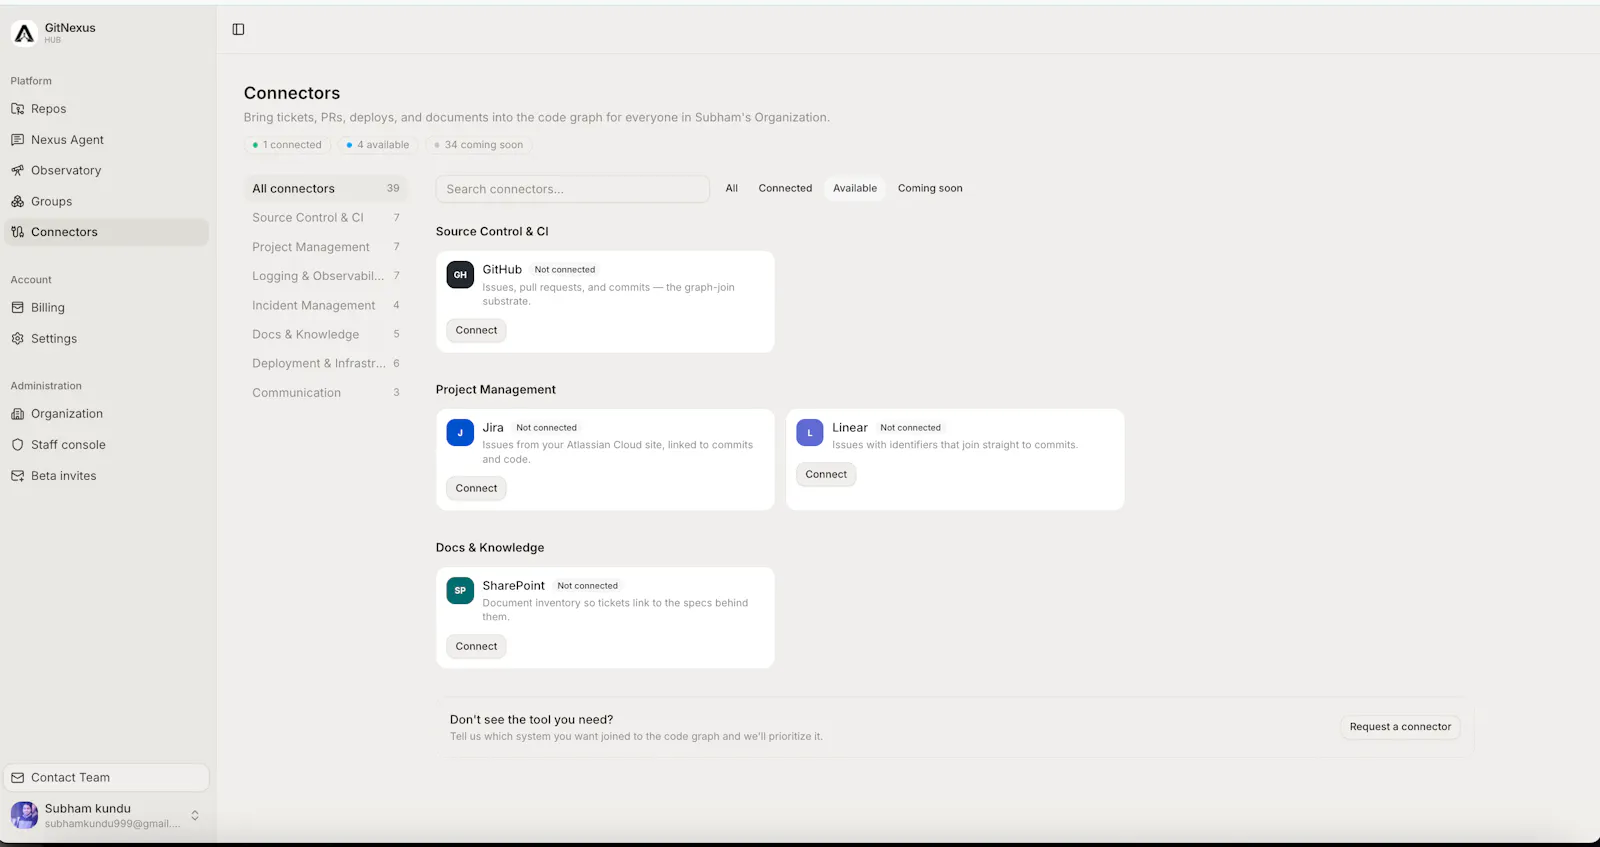
Task: Select the Source Control & CI category
Action: point(326,217)
